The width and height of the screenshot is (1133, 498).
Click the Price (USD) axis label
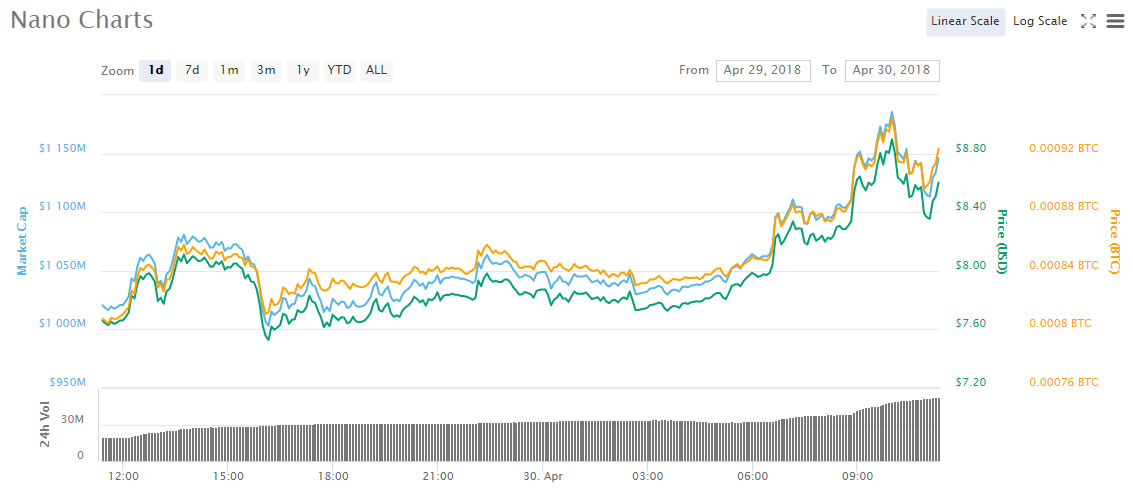point(1001,241)
